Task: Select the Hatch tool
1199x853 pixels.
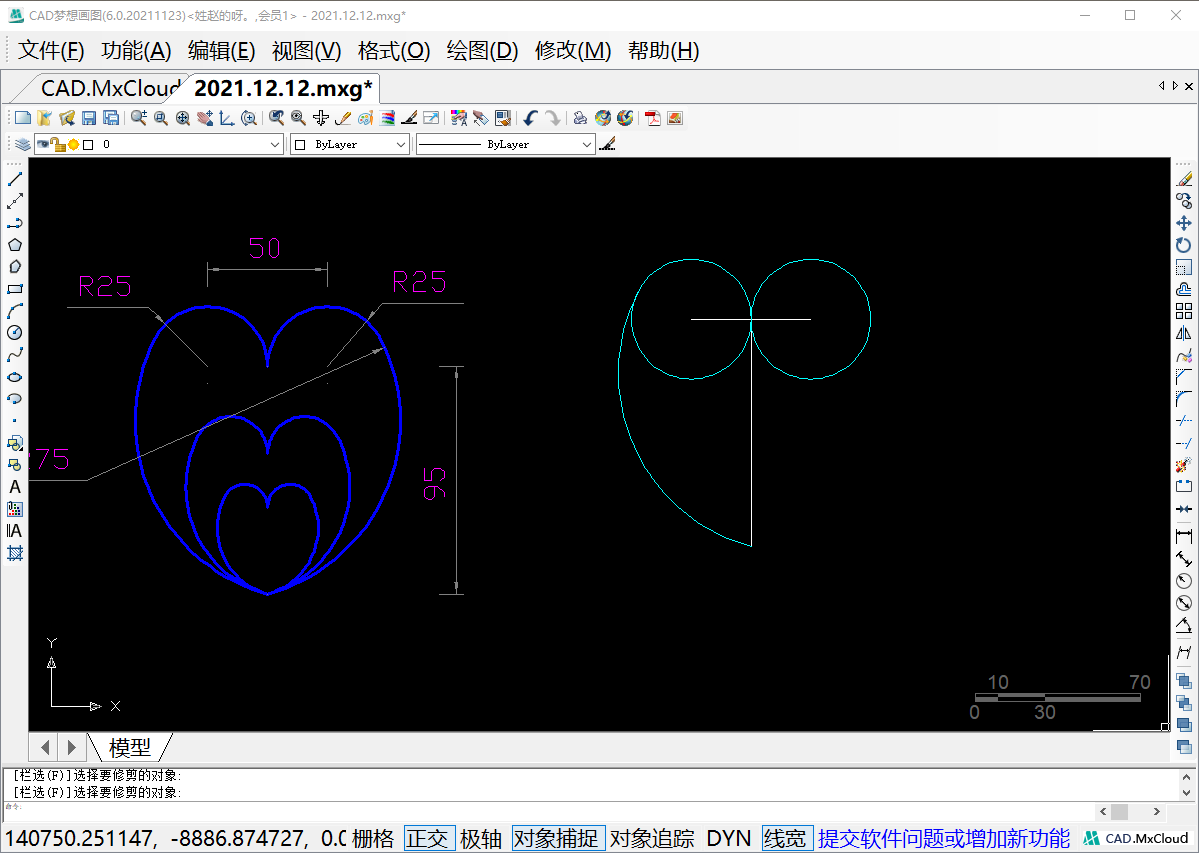Action: coord(15,553)
